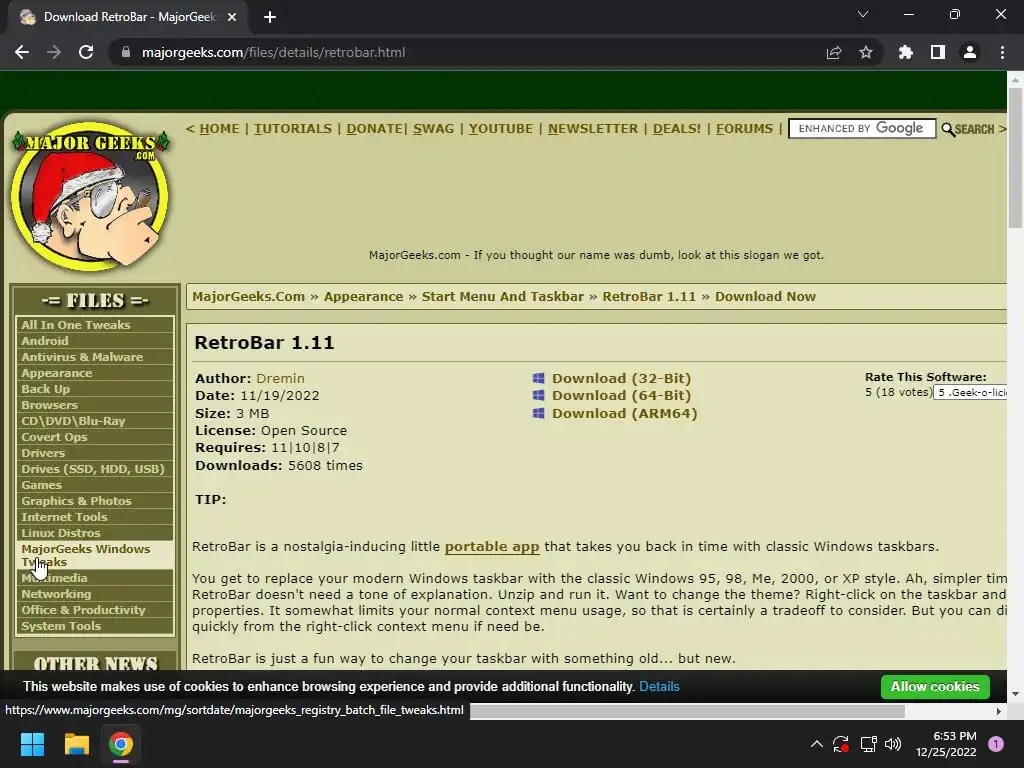The height and width of the screenshot is (768, 1024).
Task: Click the Download (64-Bit) link
Action: (x=621, y=395)
